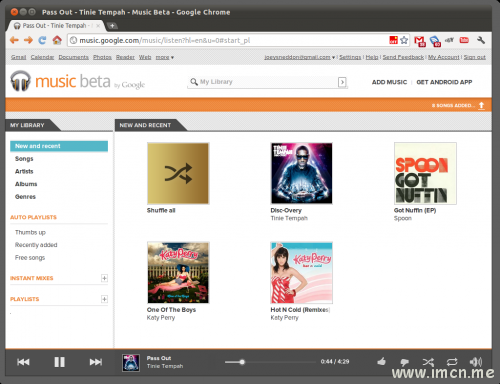Open the Reader link in Google bar
This screenshot has height=384, width=500.
point(125,57)
